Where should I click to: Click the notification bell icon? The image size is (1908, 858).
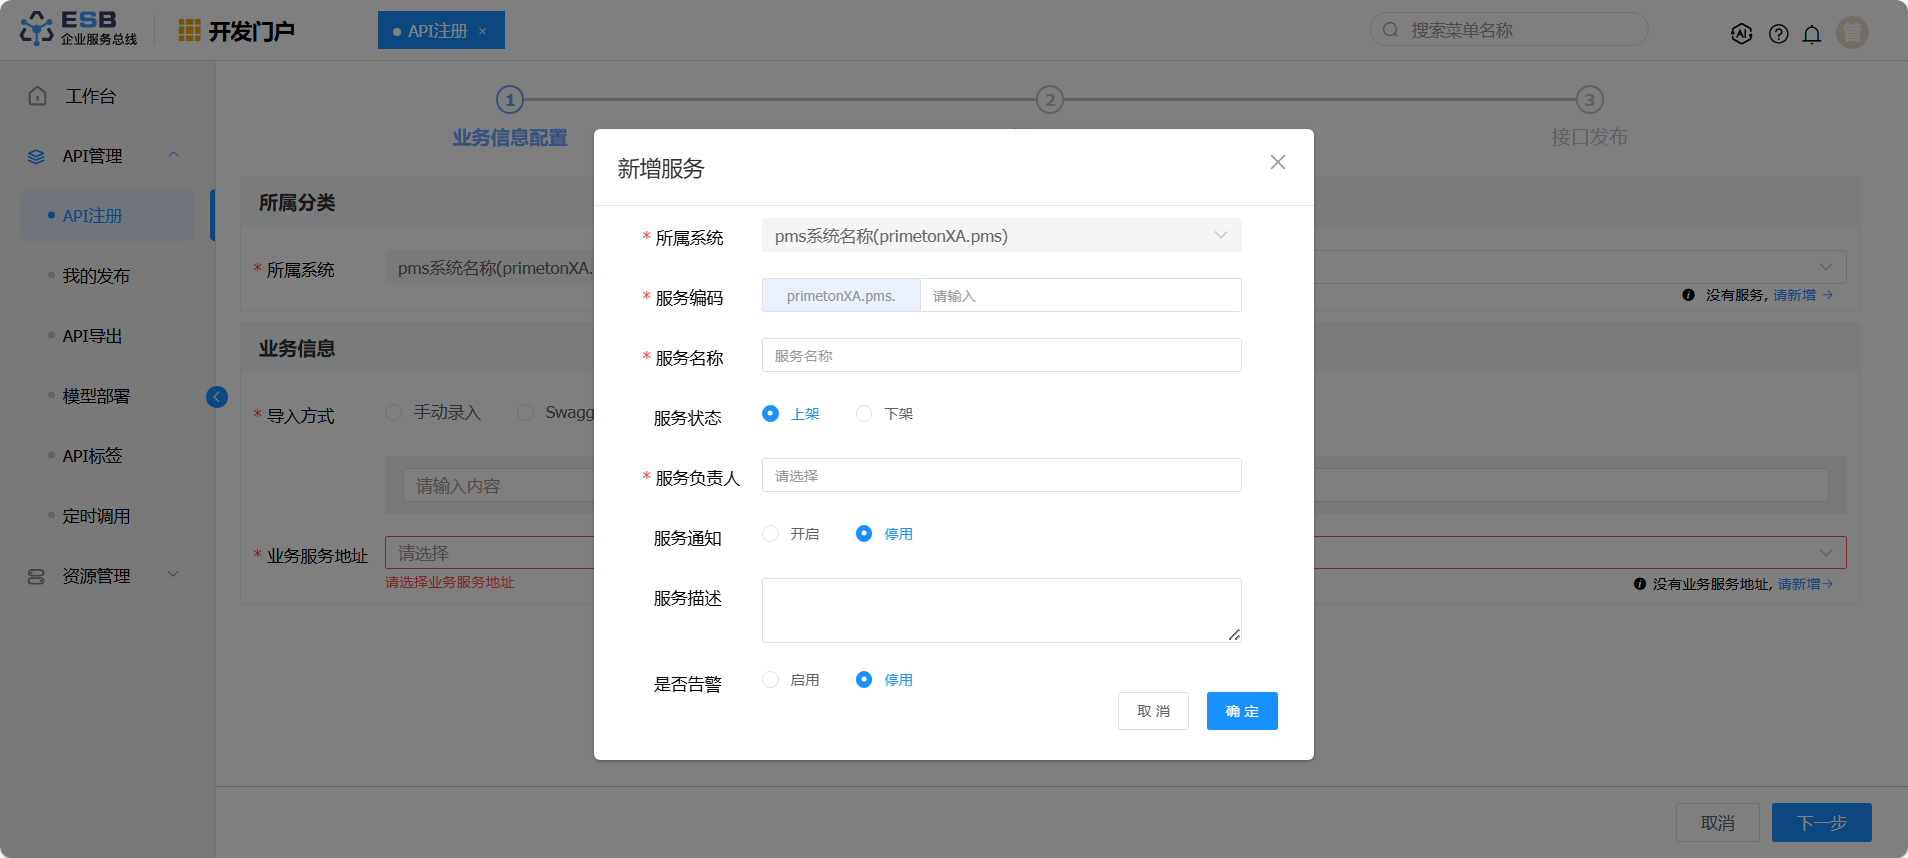[1811, 34]
